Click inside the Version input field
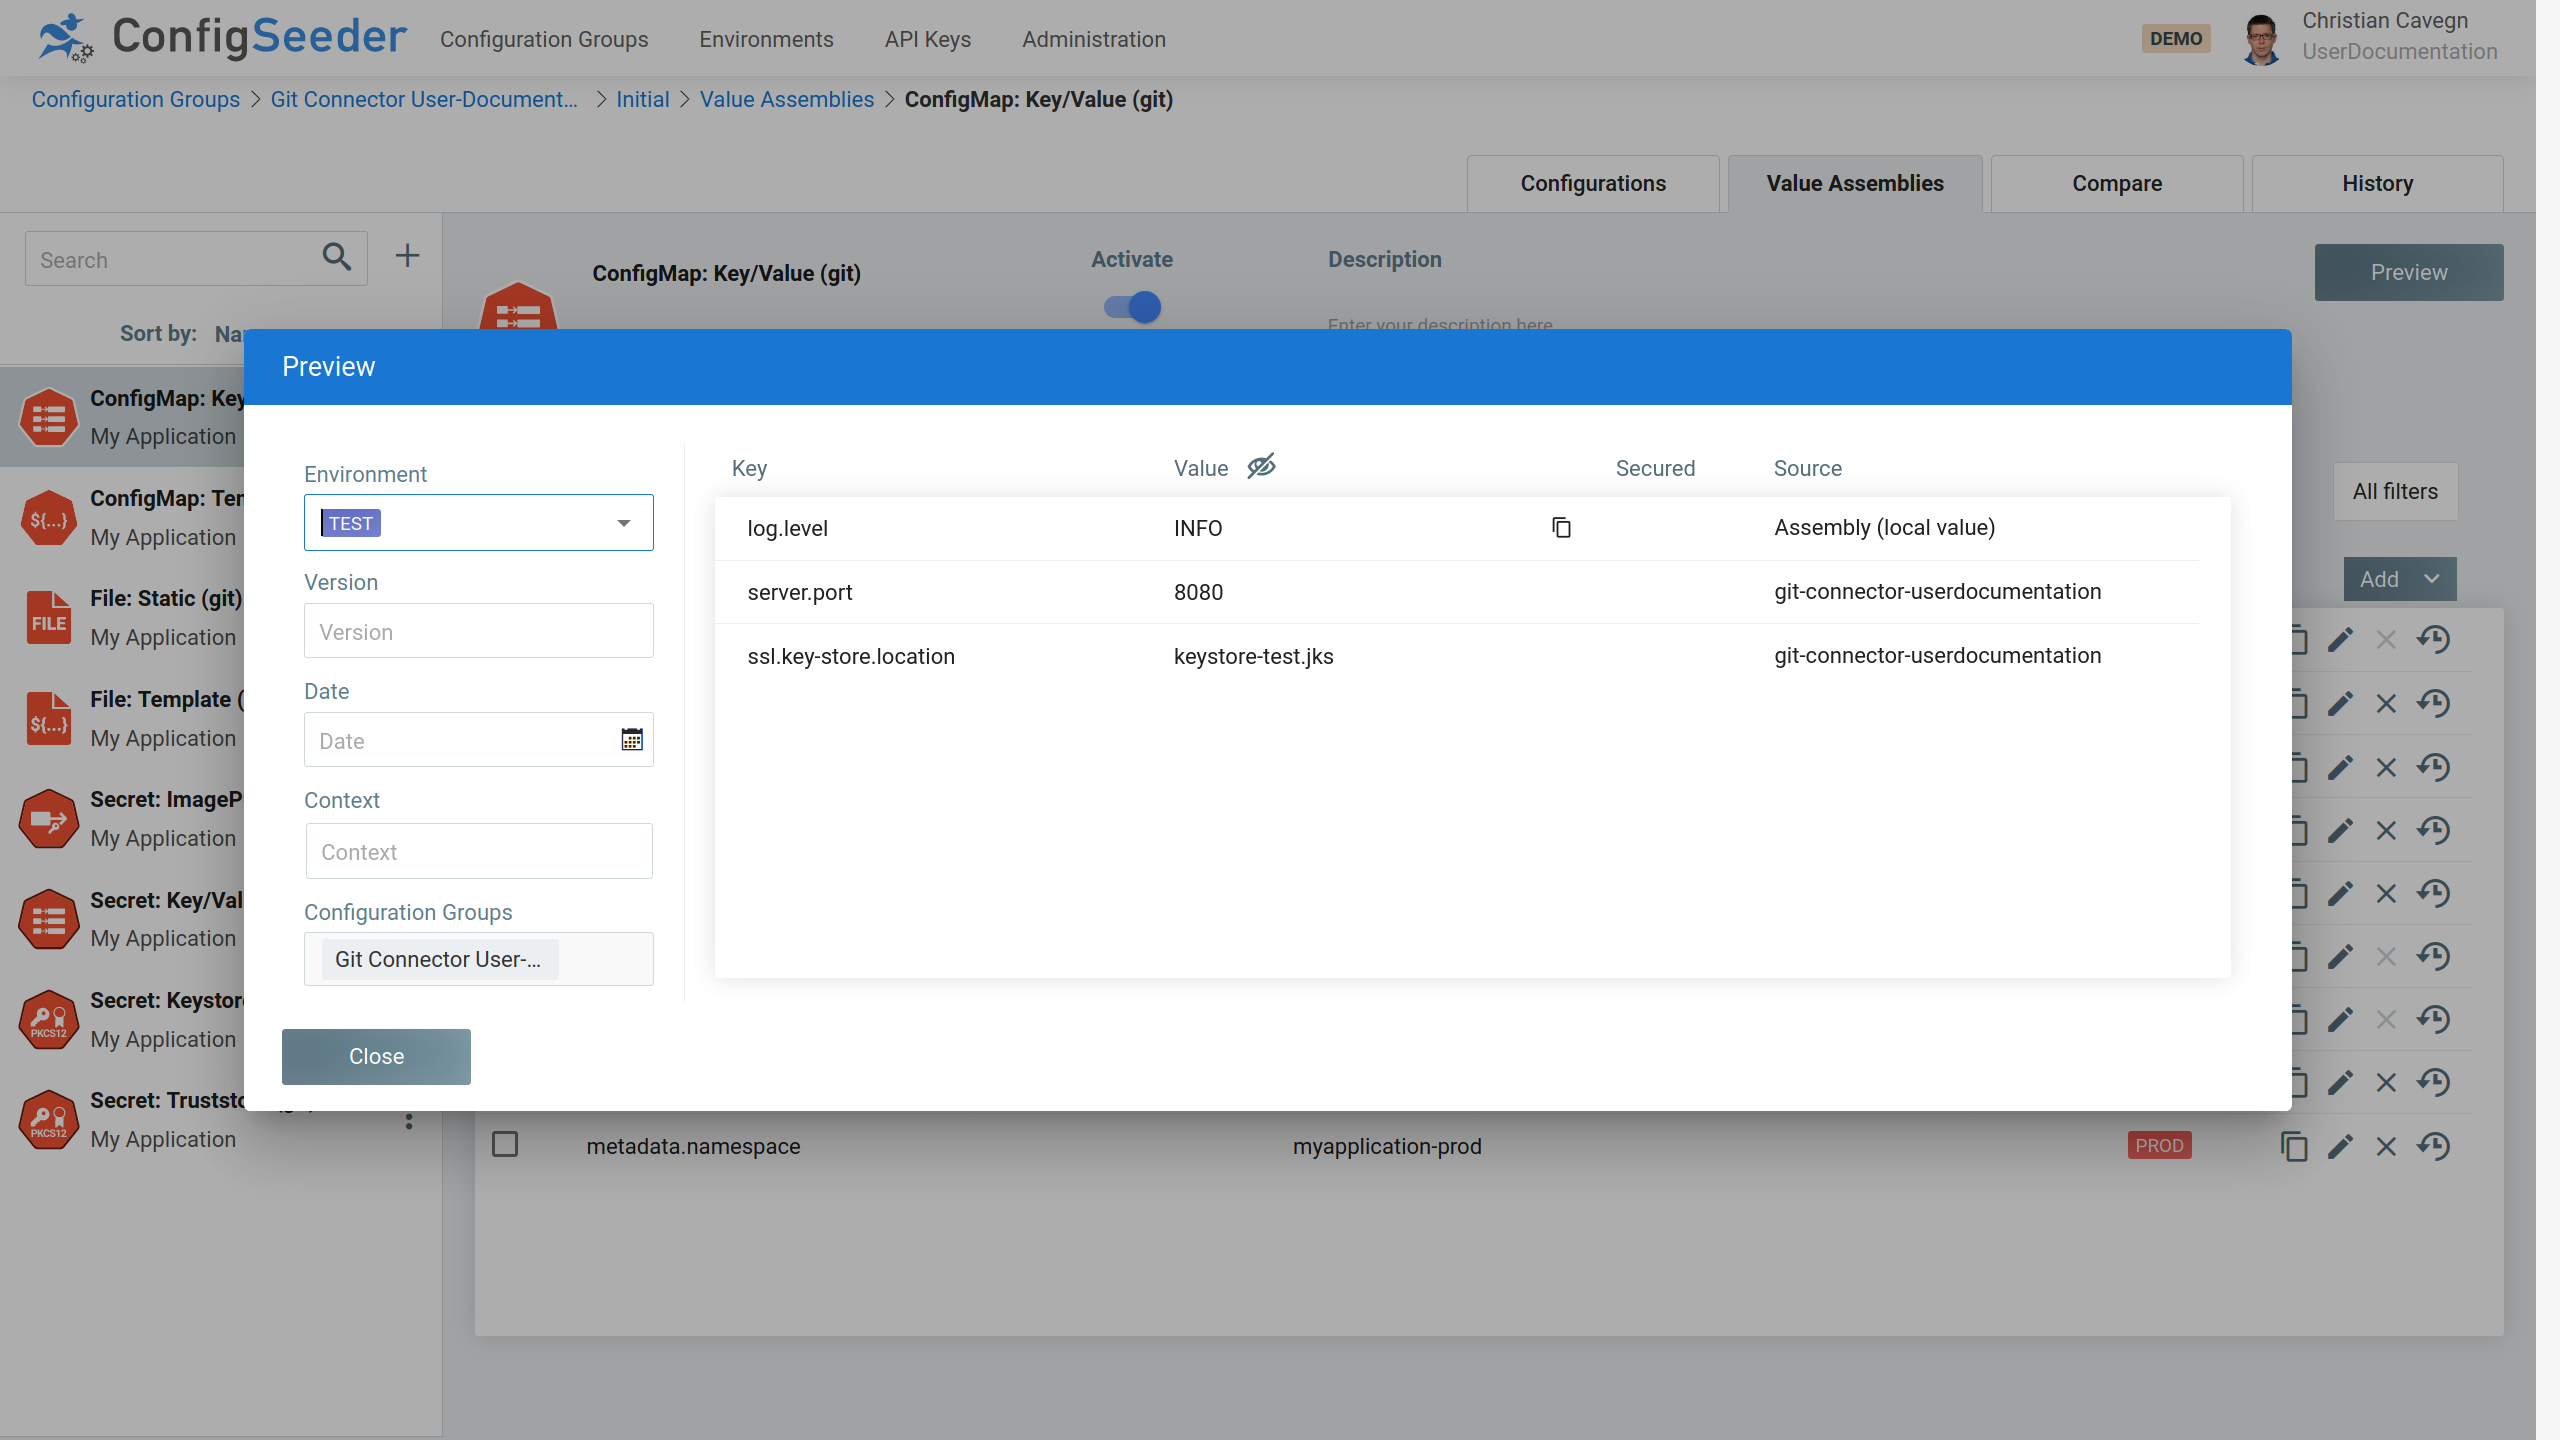Screen dimensions: 2560x1440 pyautogui.click(x=477, y=631)
